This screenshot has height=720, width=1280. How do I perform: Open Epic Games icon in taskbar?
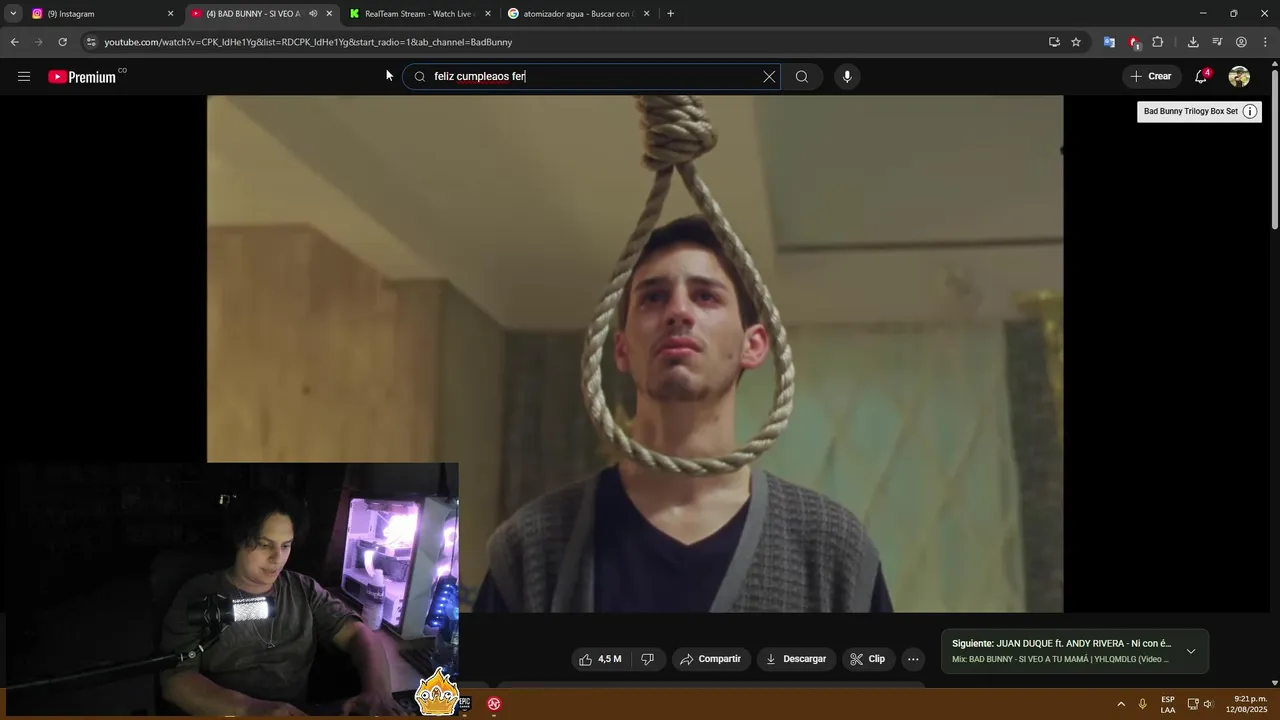(x=464, y=704)
